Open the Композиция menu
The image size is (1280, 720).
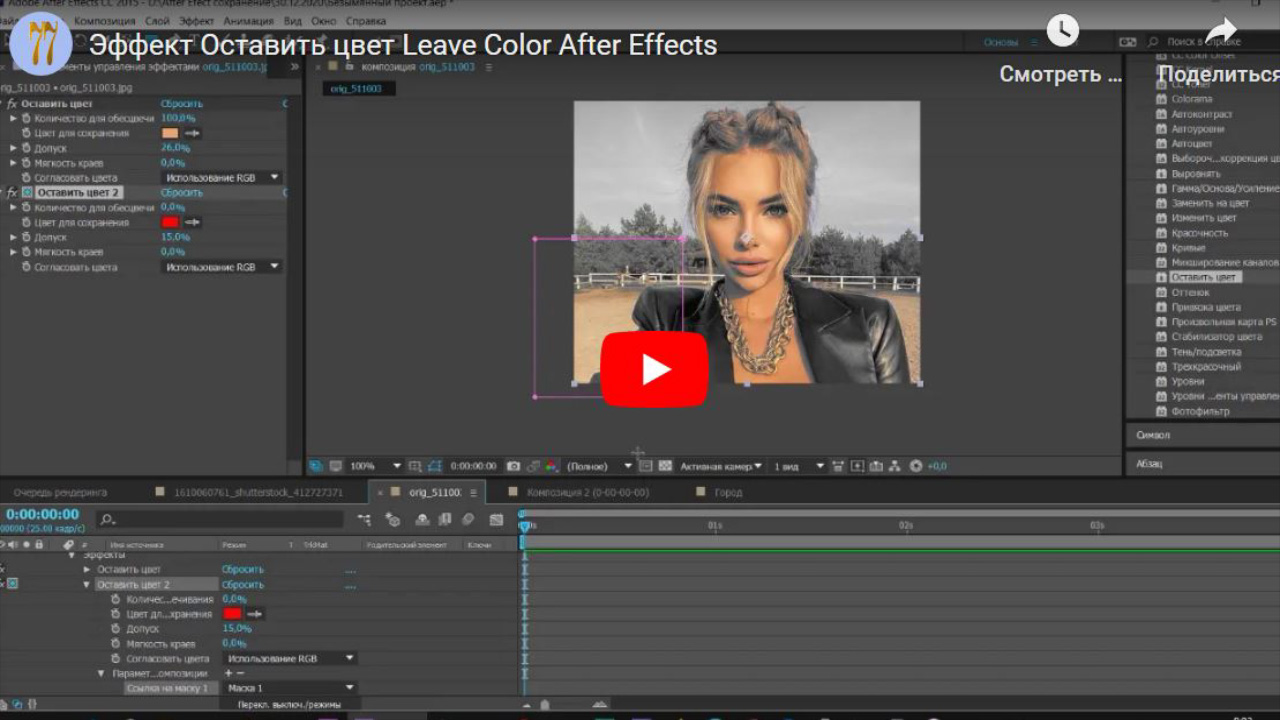106,20
